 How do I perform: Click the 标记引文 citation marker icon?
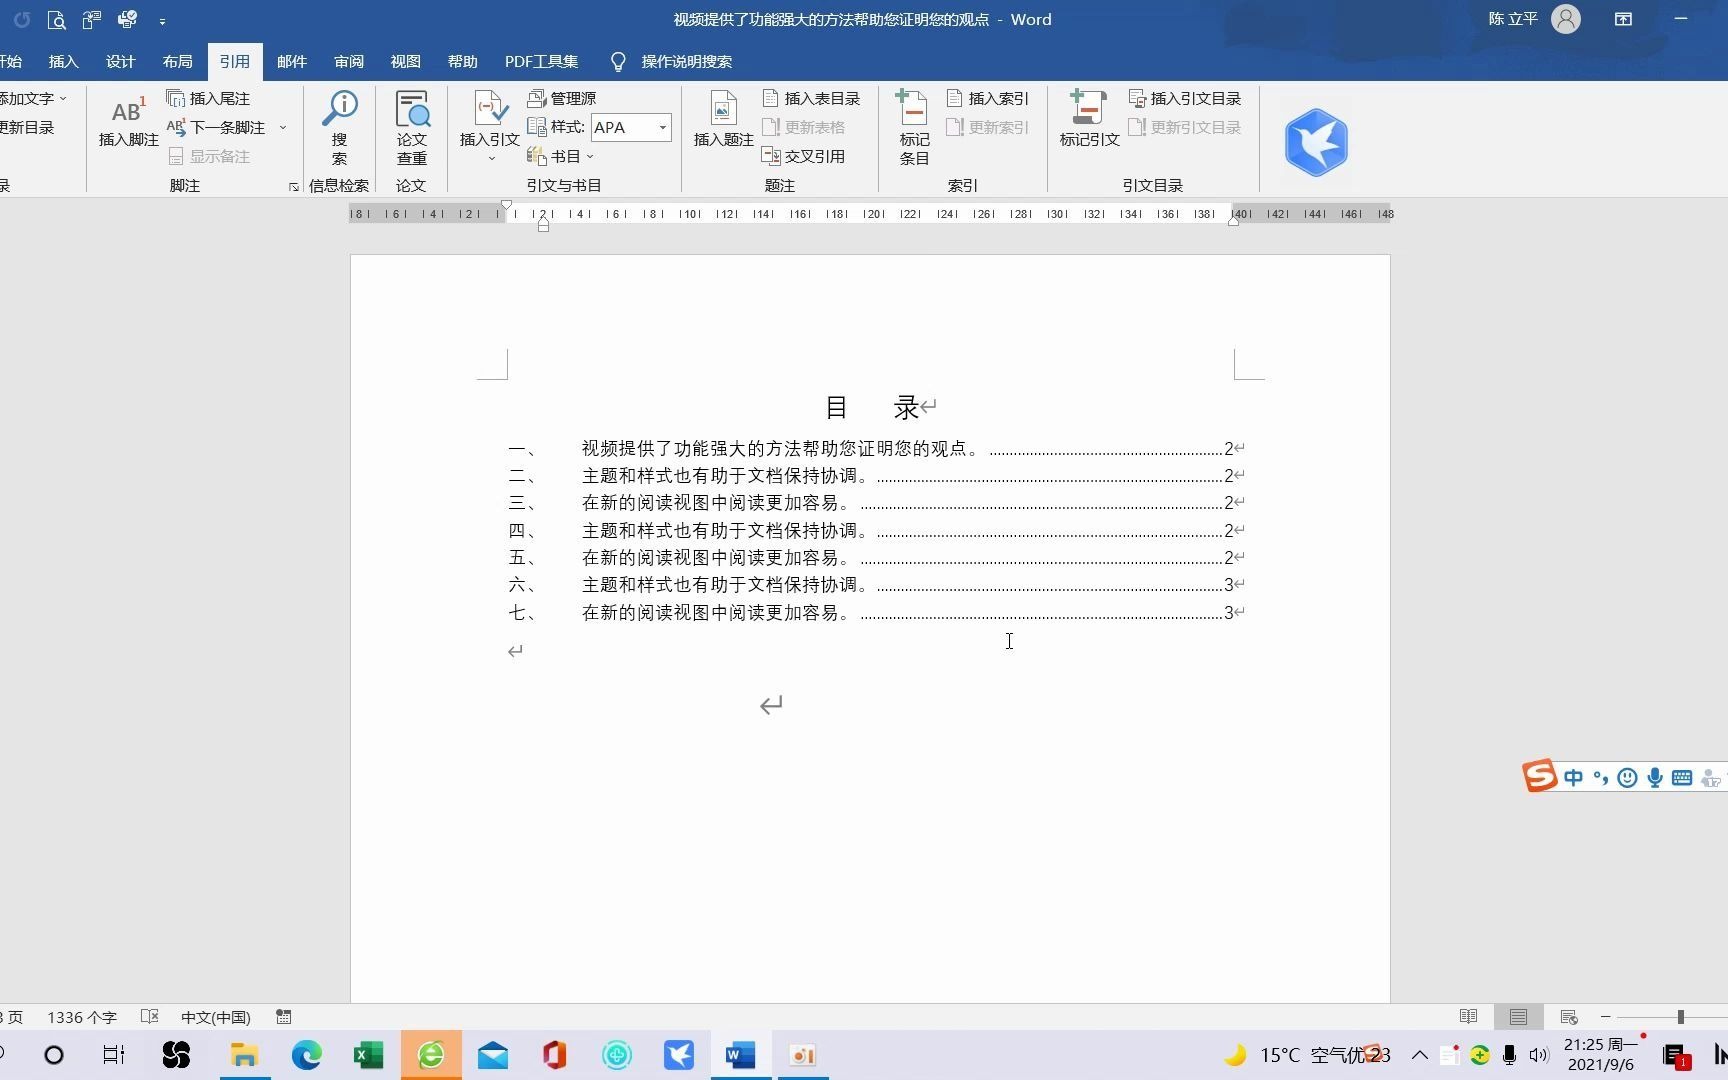coord(1087,127)
